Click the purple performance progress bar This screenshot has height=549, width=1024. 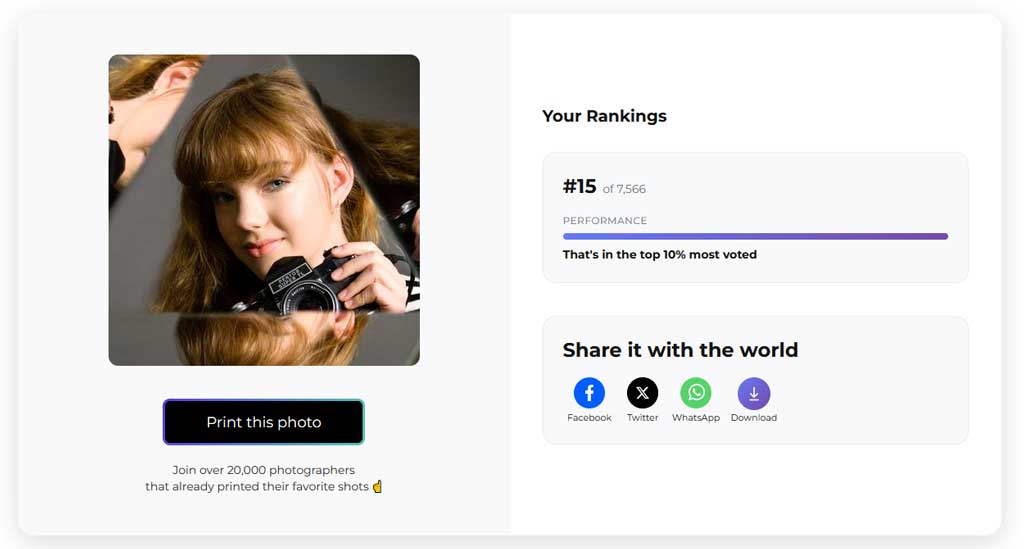click(x=755, y=237)
